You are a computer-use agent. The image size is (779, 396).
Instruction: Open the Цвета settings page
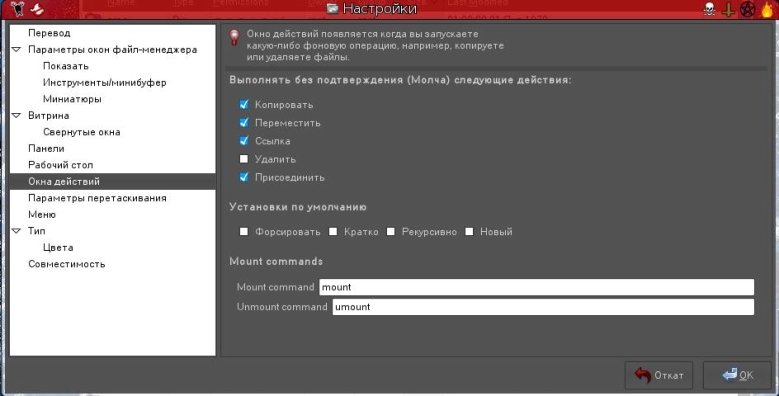click(x=58, y=247)
